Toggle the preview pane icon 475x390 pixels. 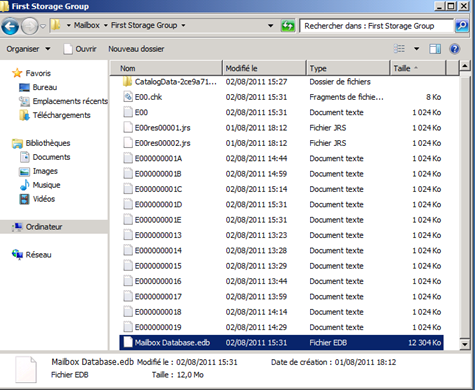(x=435, y=49)
